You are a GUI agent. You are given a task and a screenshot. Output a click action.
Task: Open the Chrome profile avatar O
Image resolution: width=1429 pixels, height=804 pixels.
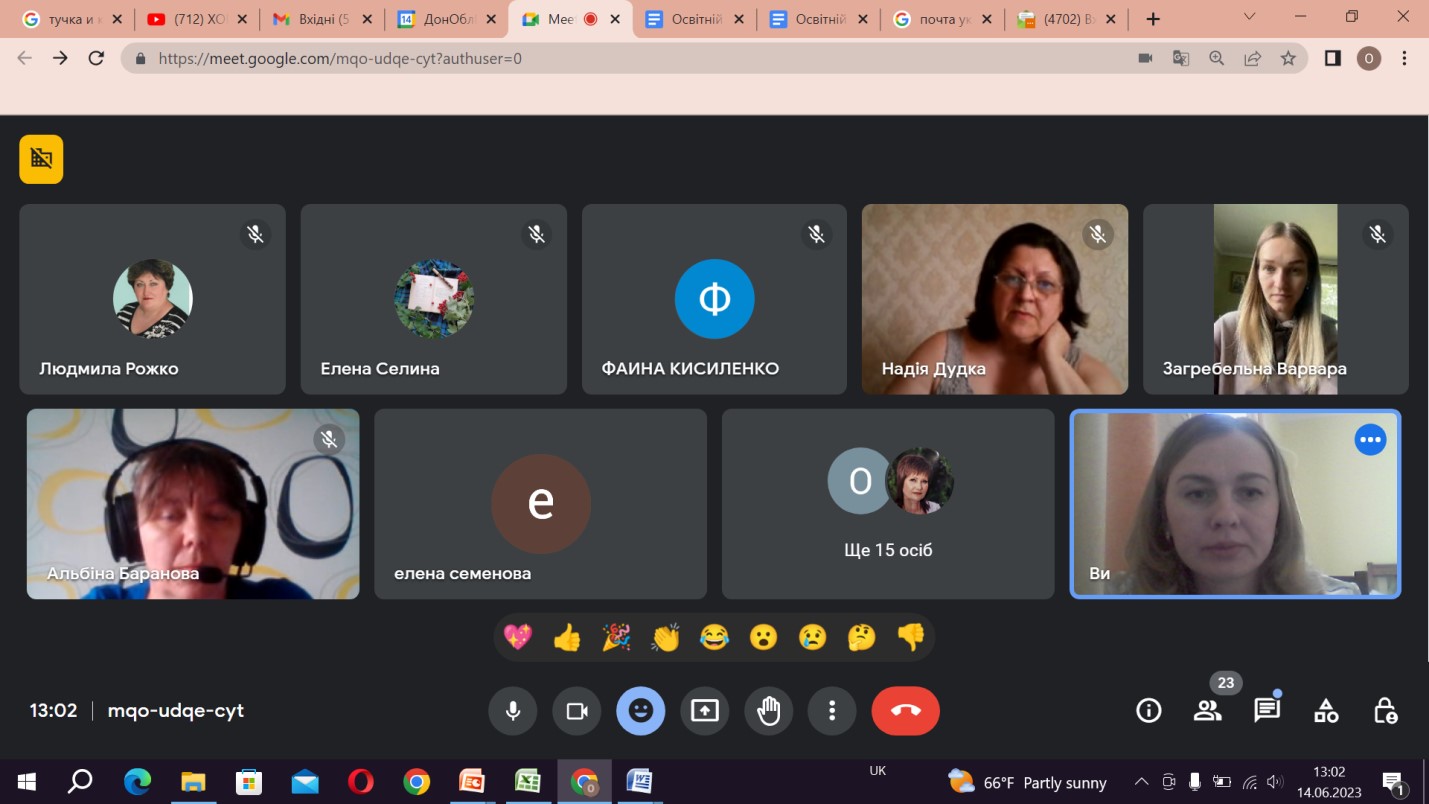click(1369, 58)
